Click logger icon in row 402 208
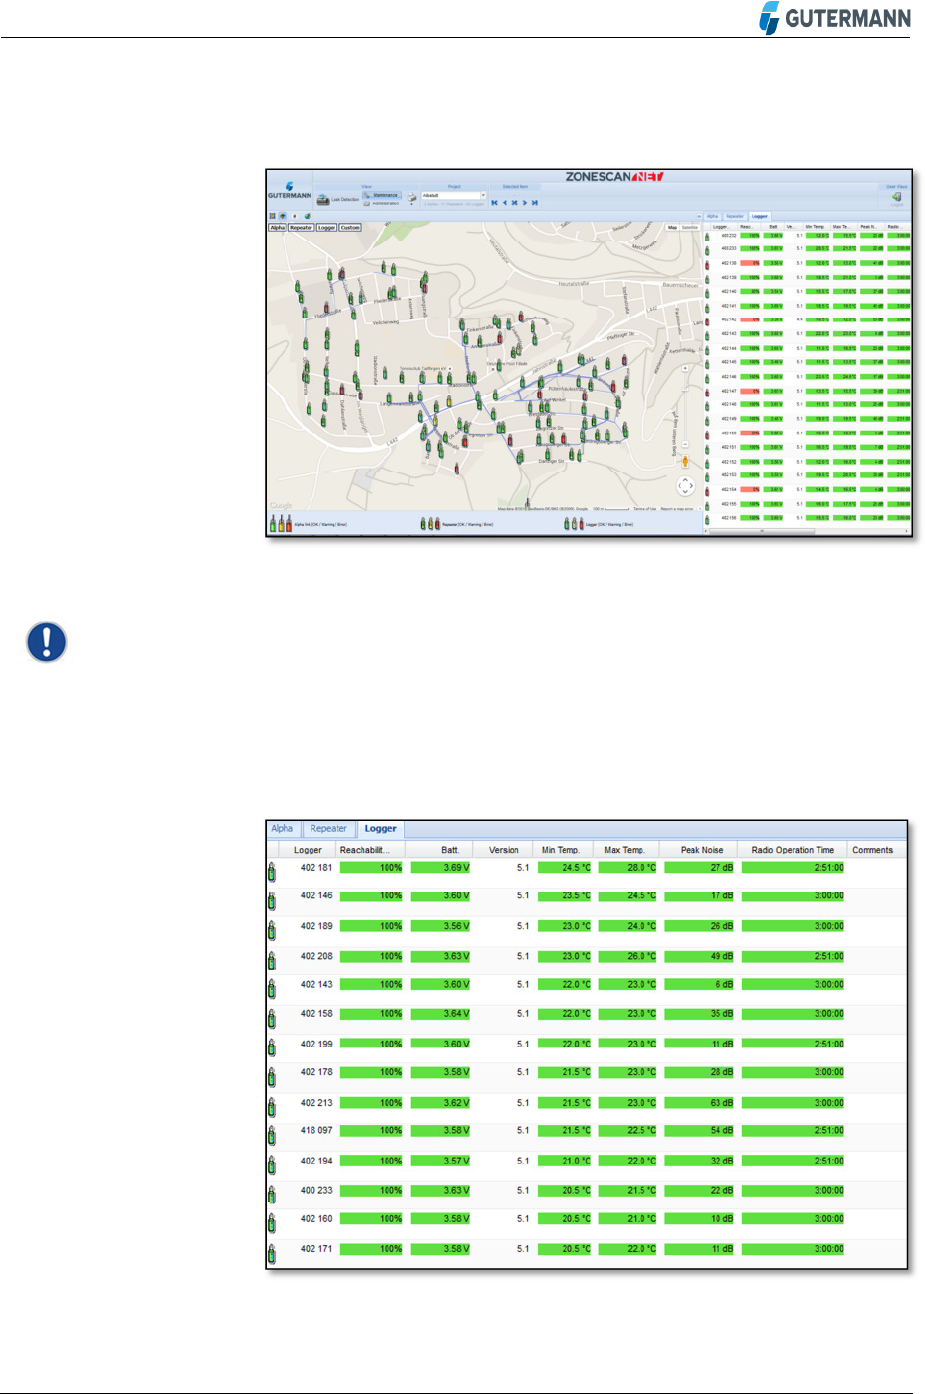This screenshot has height=1394, width=925. click(x=271, y=960)
